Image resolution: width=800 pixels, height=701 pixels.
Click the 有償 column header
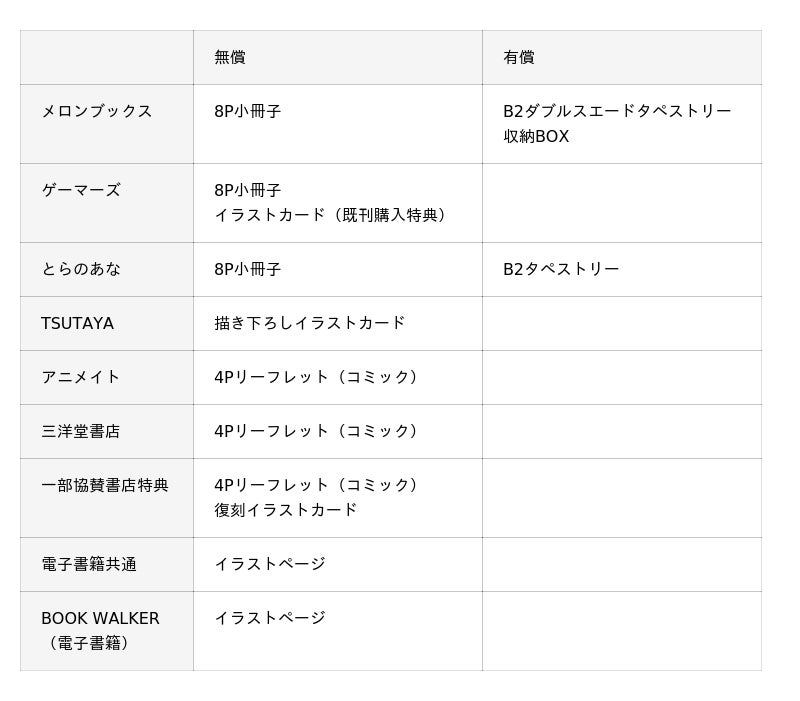tap(519, 58)
